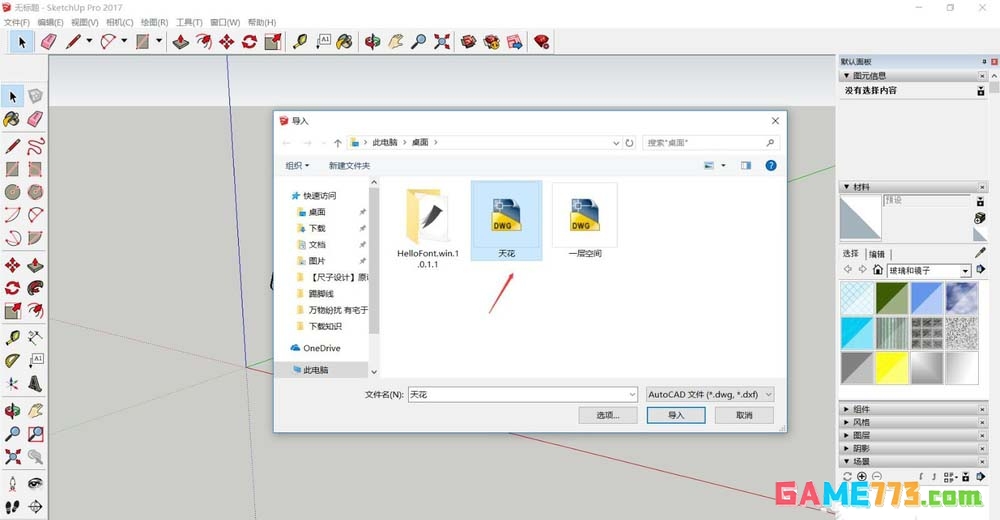This screenshot has width=1000, height=520.
Task: Select the Dimension tool
Action: pos(35,337)
